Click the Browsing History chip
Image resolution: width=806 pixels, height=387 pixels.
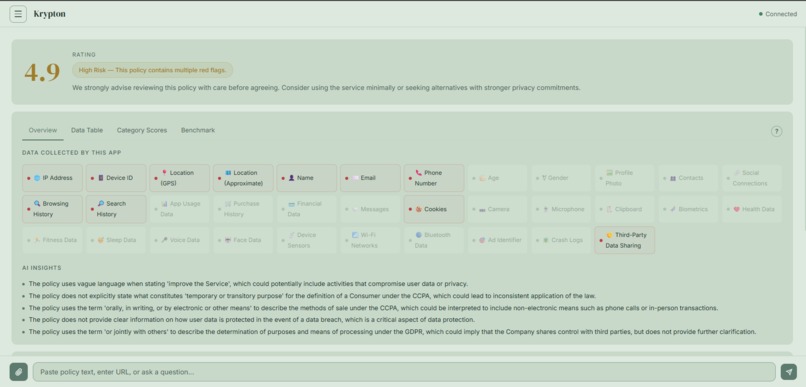tap(52, 209)
